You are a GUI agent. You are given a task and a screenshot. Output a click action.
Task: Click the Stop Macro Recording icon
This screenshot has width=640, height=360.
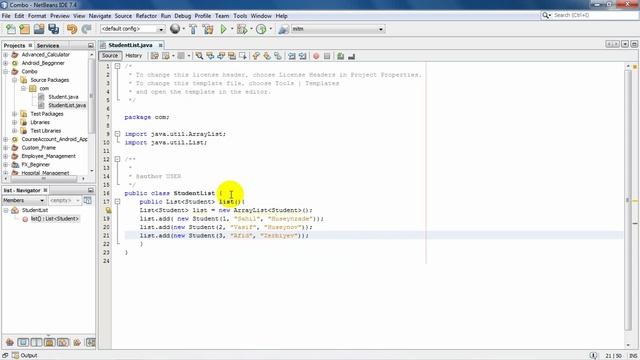(x=327, y=56)
